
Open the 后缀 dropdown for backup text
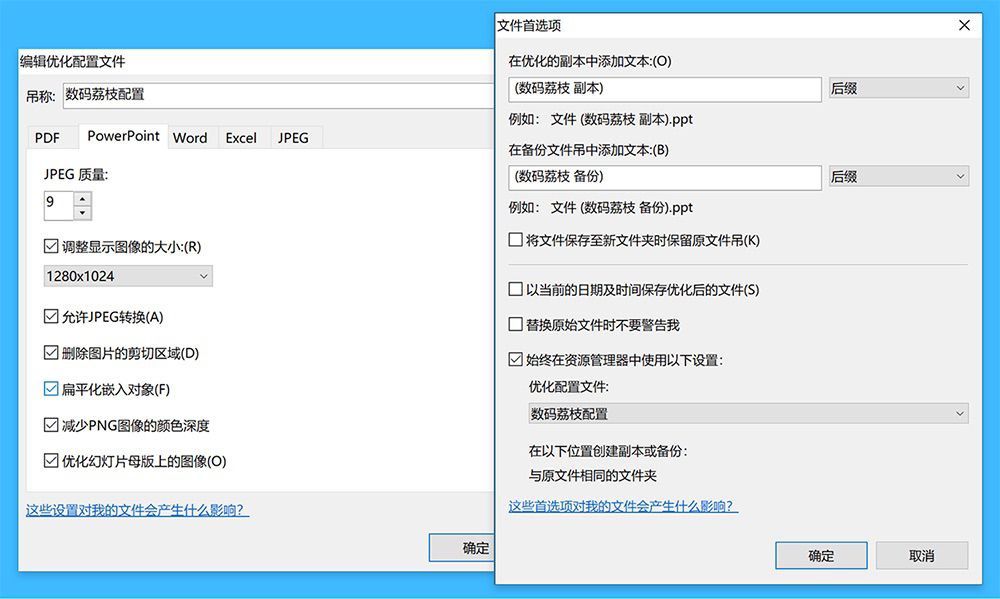(x=899, y=177)
